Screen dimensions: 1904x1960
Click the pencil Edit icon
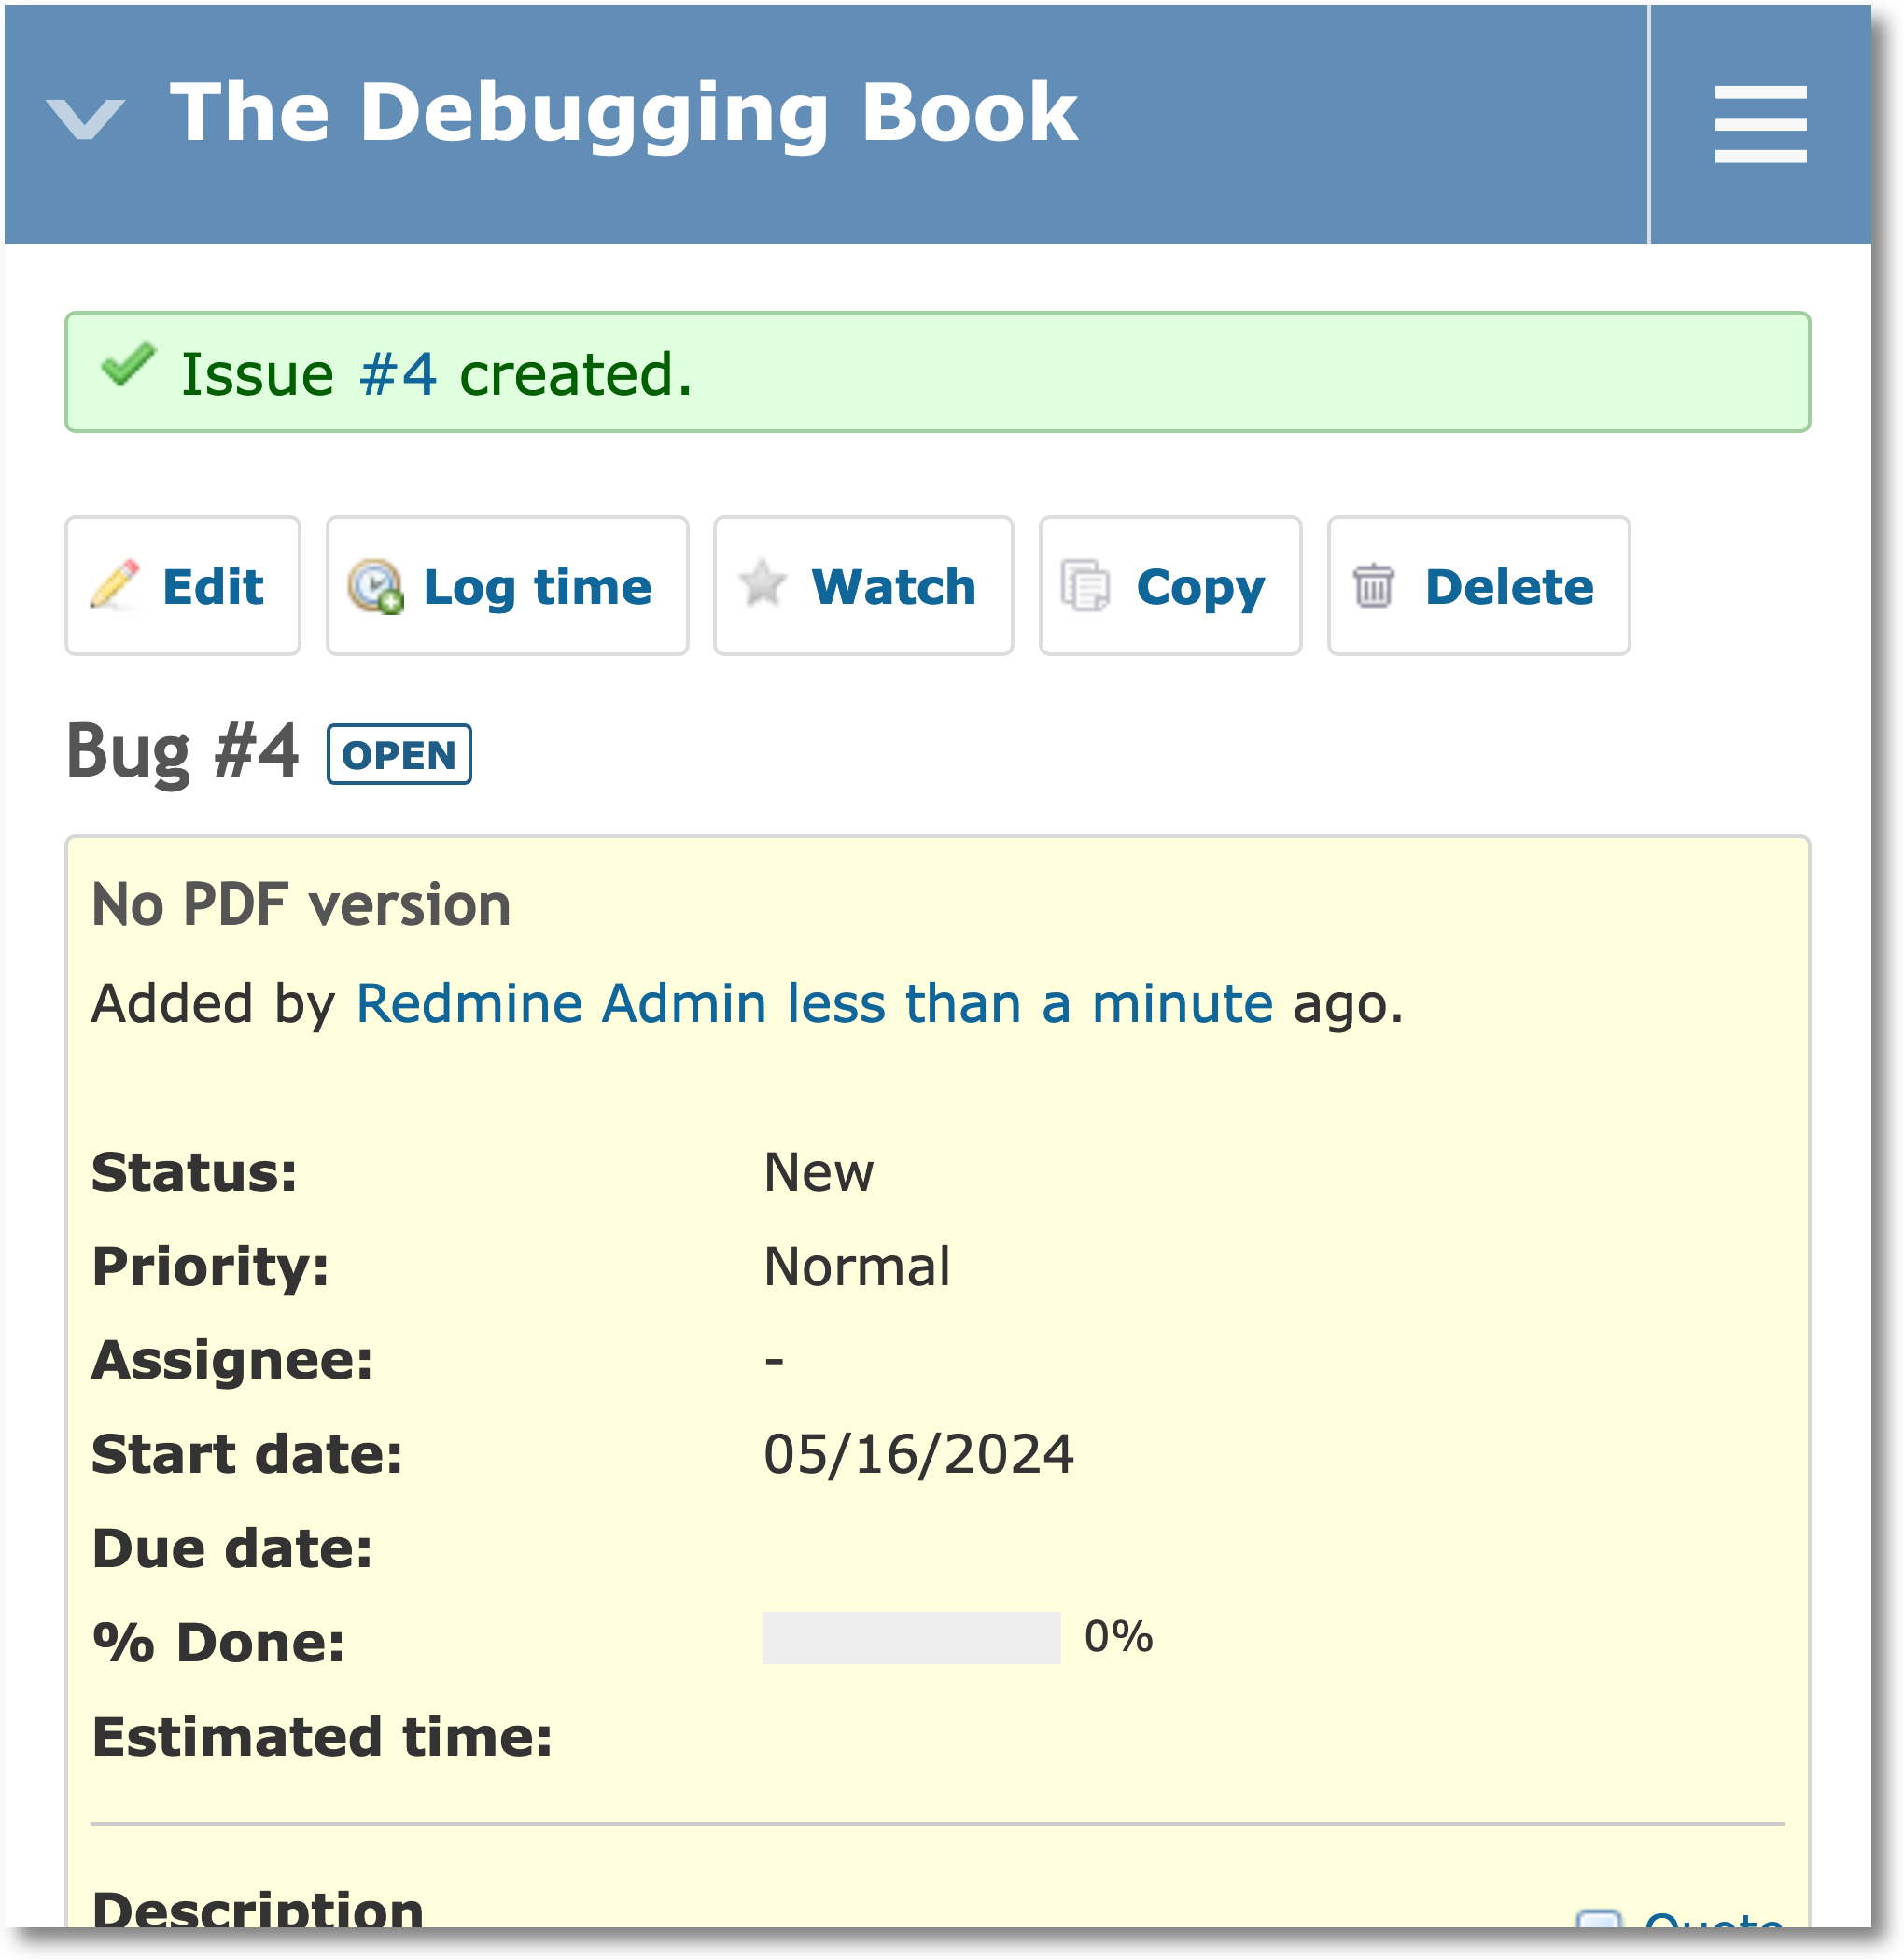click(114, 585)
